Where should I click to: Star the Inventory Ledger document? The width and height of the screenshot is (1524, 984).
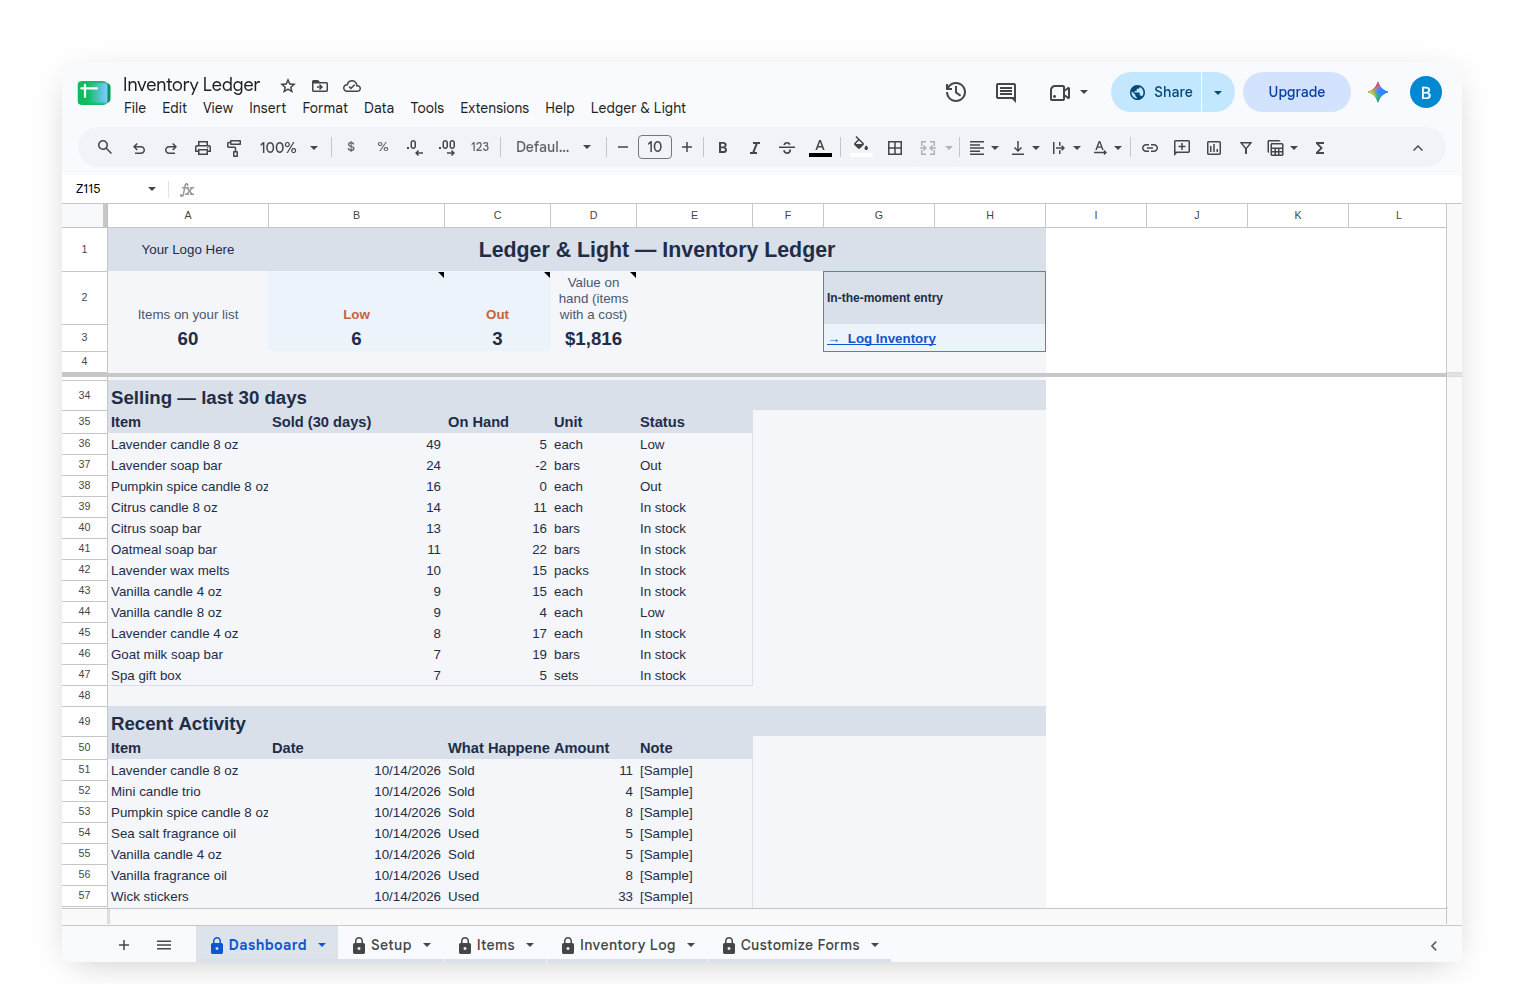pos(288,86)
